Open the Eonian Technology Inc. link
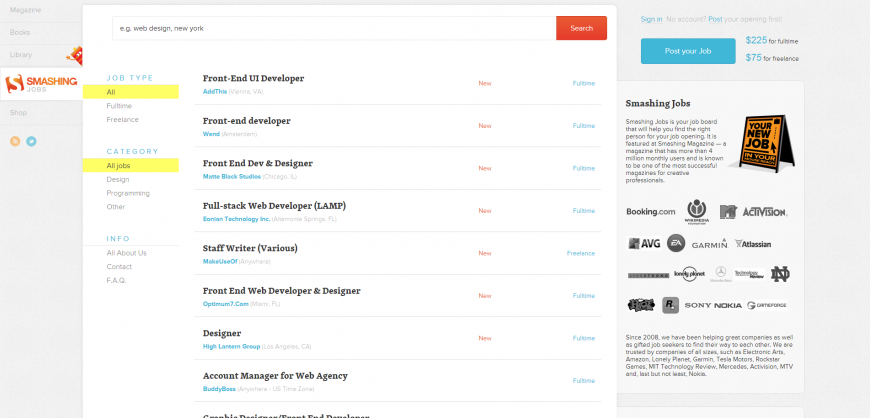 pyautogui.click(x=236, y=219)
